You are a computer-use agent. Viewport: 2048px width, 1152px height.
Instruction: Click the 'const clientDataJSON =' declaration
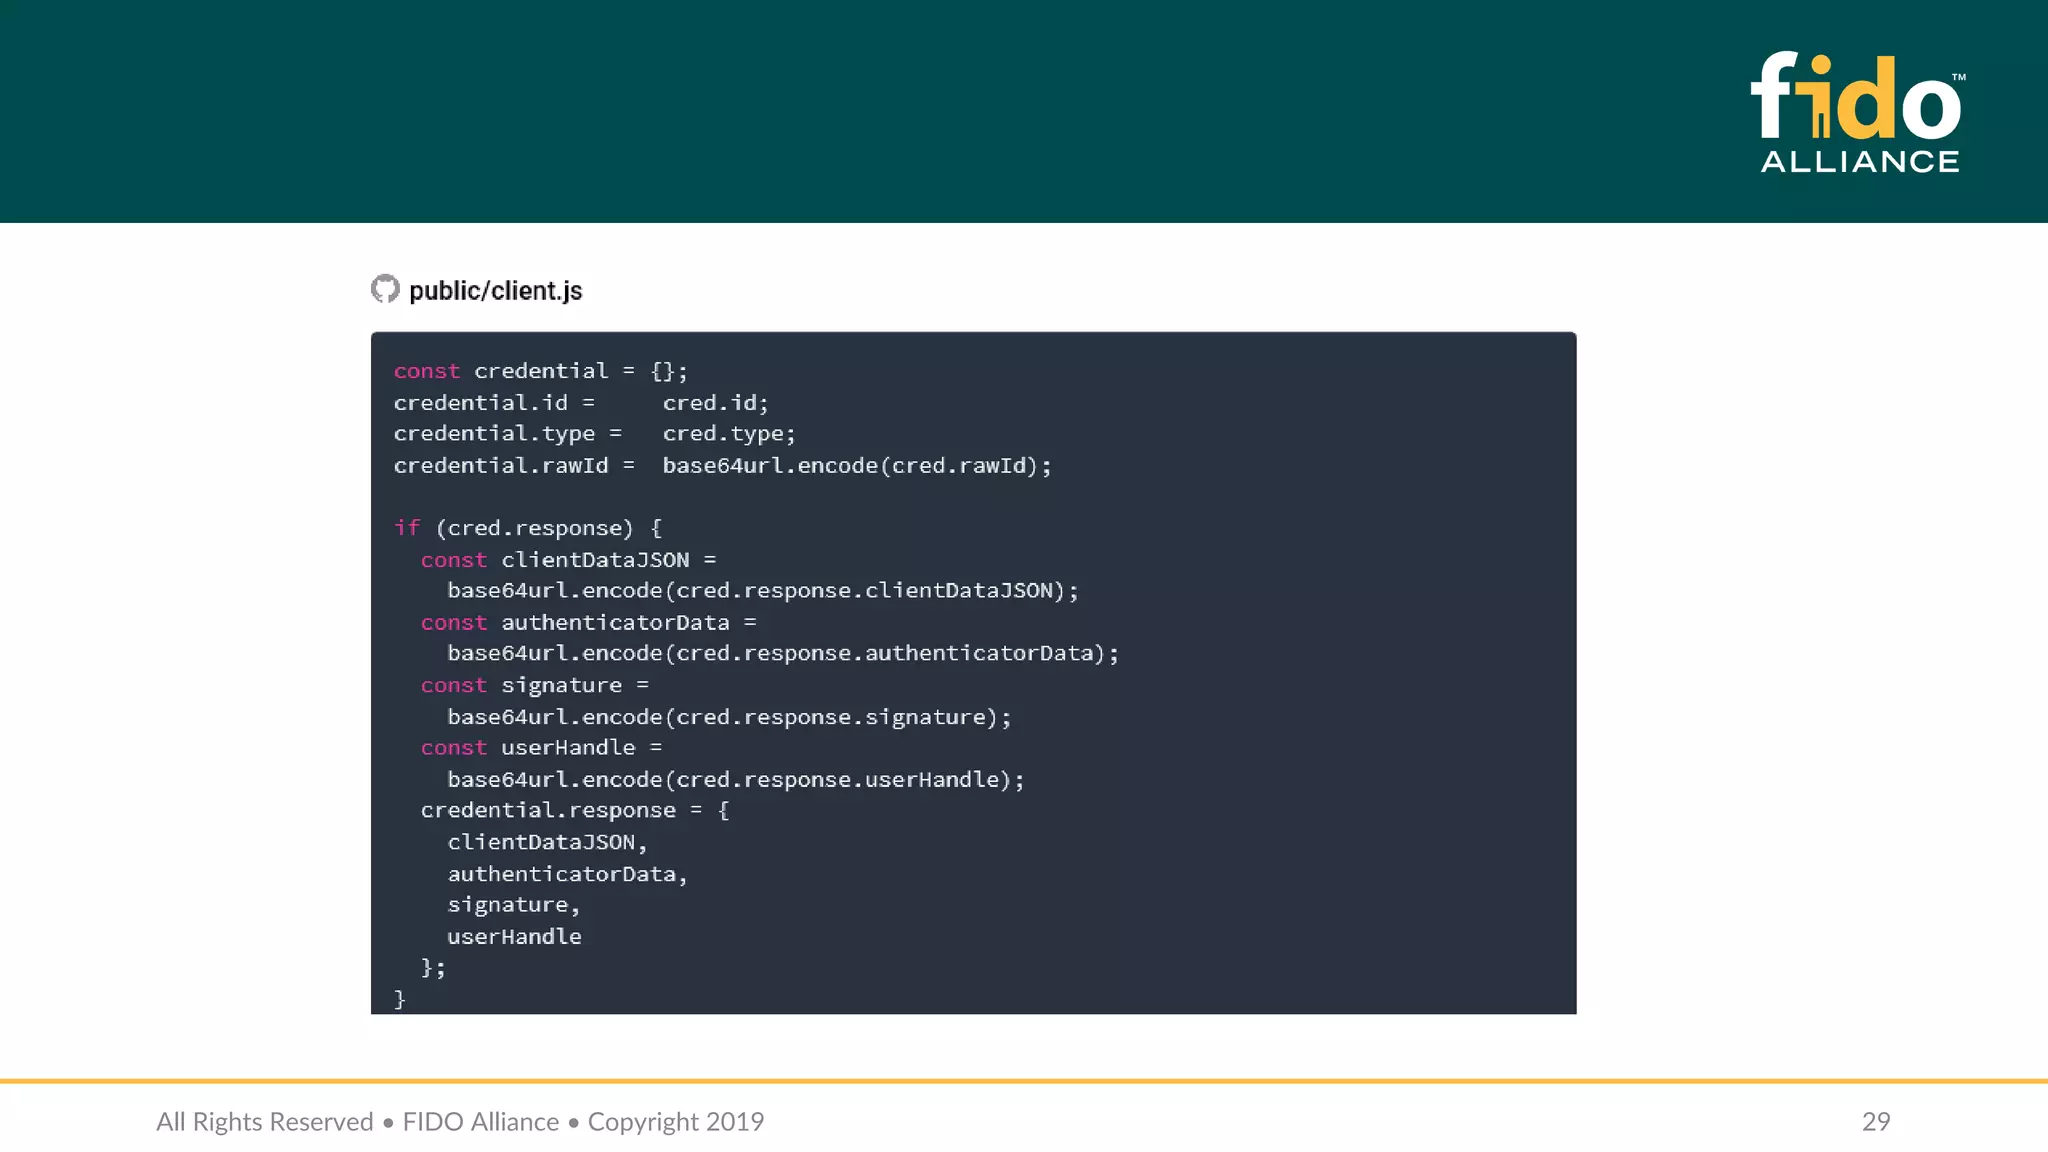tap(568, 560)
